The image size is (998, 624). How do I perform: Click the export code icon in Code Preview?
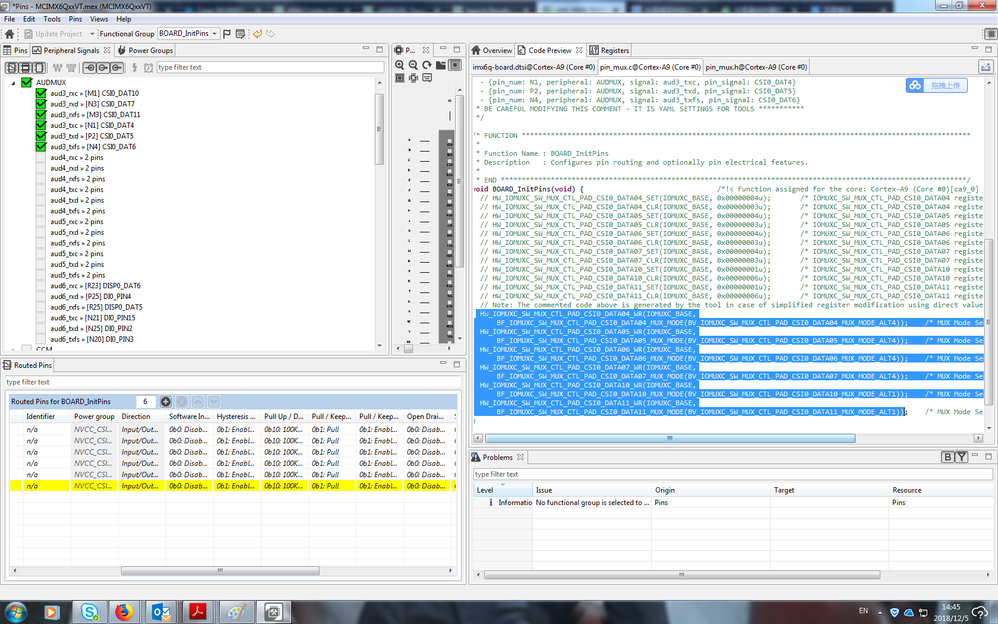(x=985, y=67)
